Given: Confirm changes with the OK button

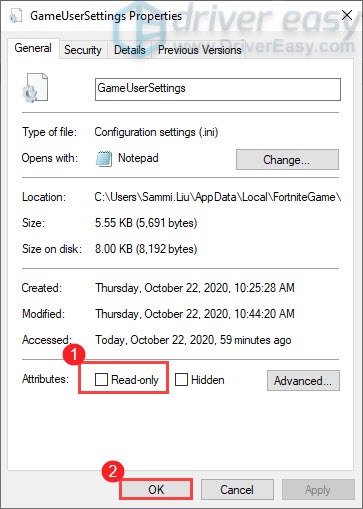Looking at the screenshot, I should coord(156,489).
